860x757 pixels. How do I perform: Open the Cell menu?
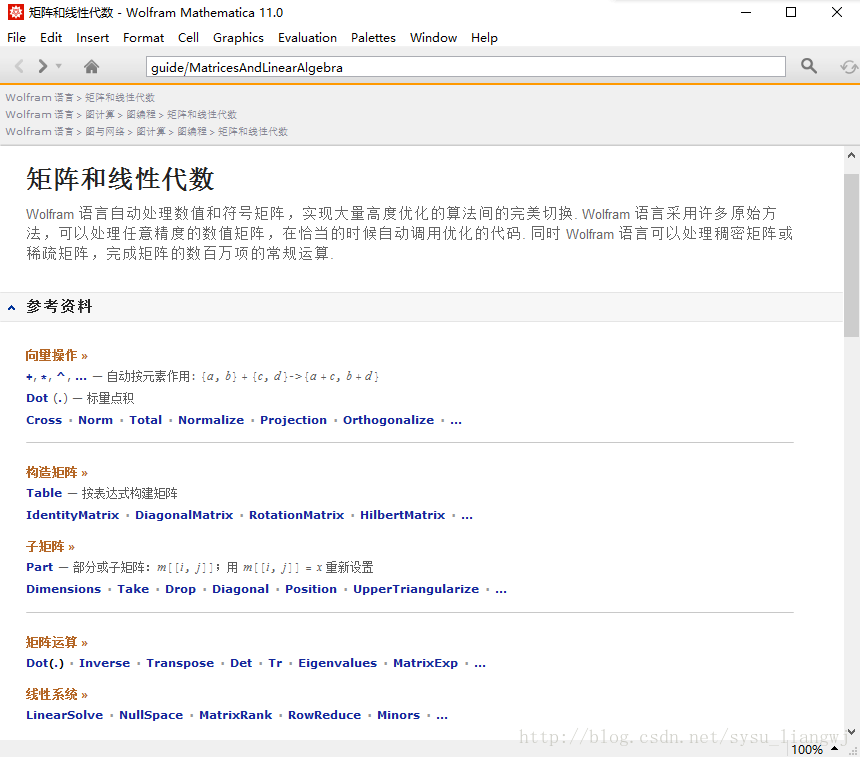pos(188,38)
